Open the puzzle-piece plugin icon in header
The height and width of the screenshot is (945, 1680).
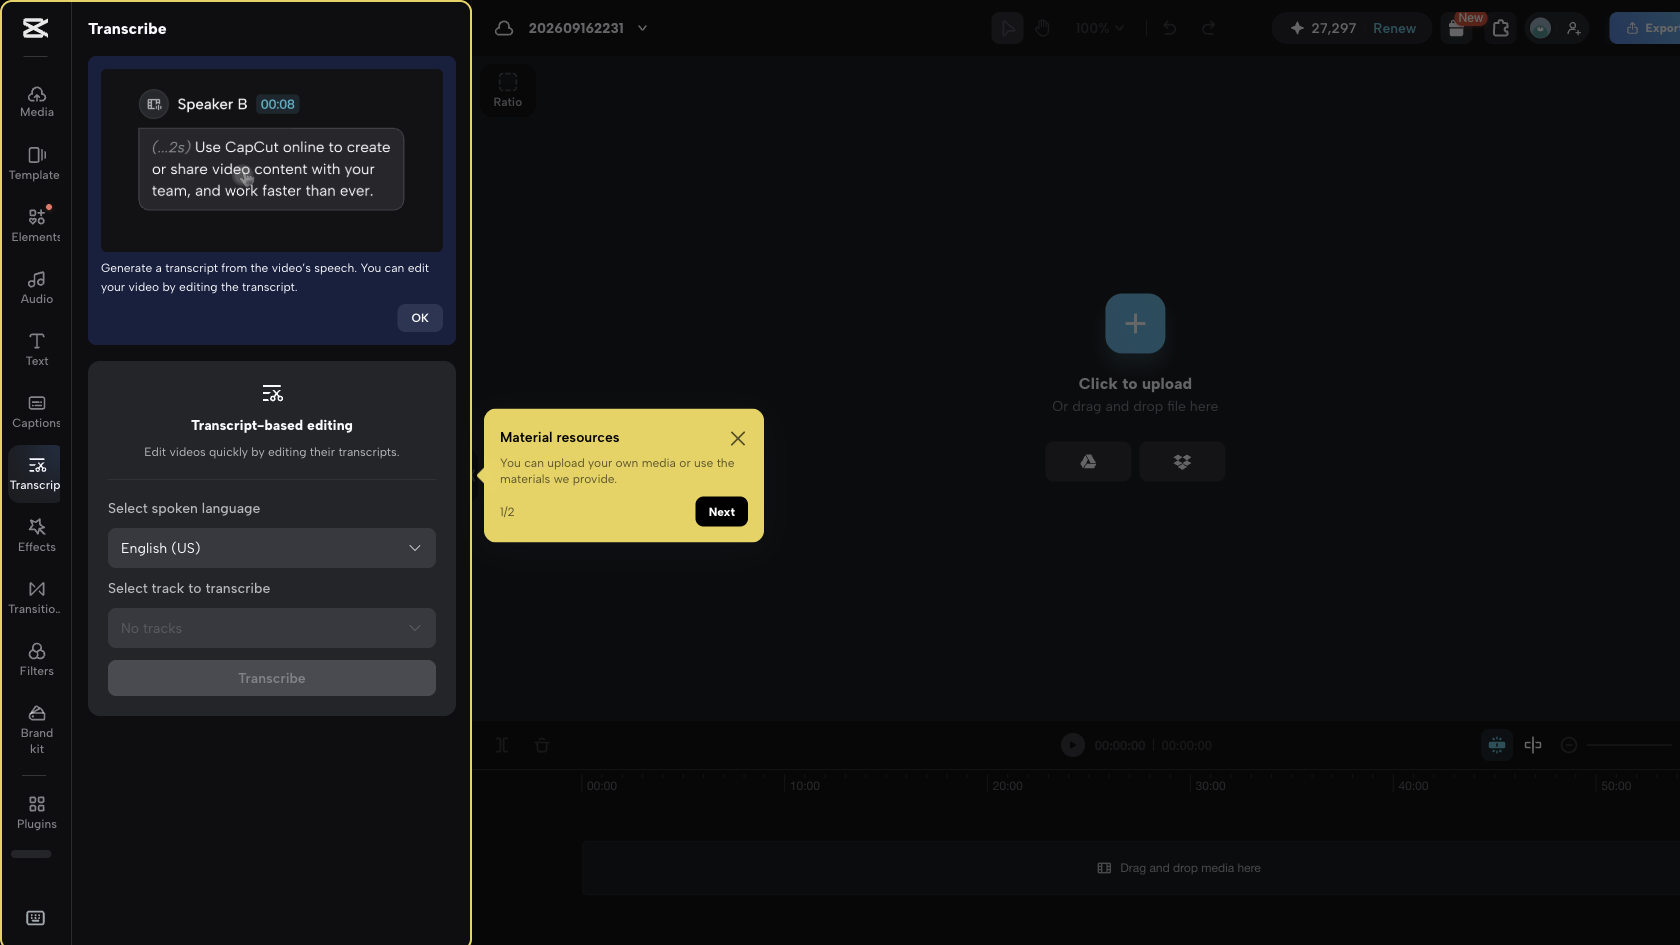1501,28
